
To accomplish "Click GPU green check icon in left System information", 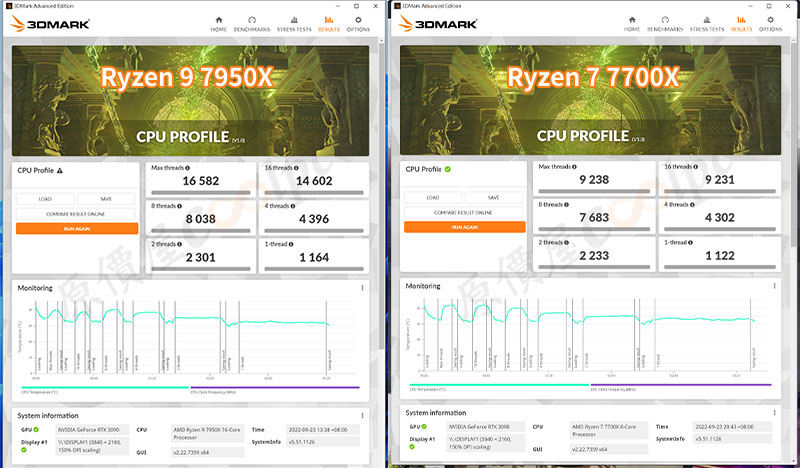I will 36,430.
